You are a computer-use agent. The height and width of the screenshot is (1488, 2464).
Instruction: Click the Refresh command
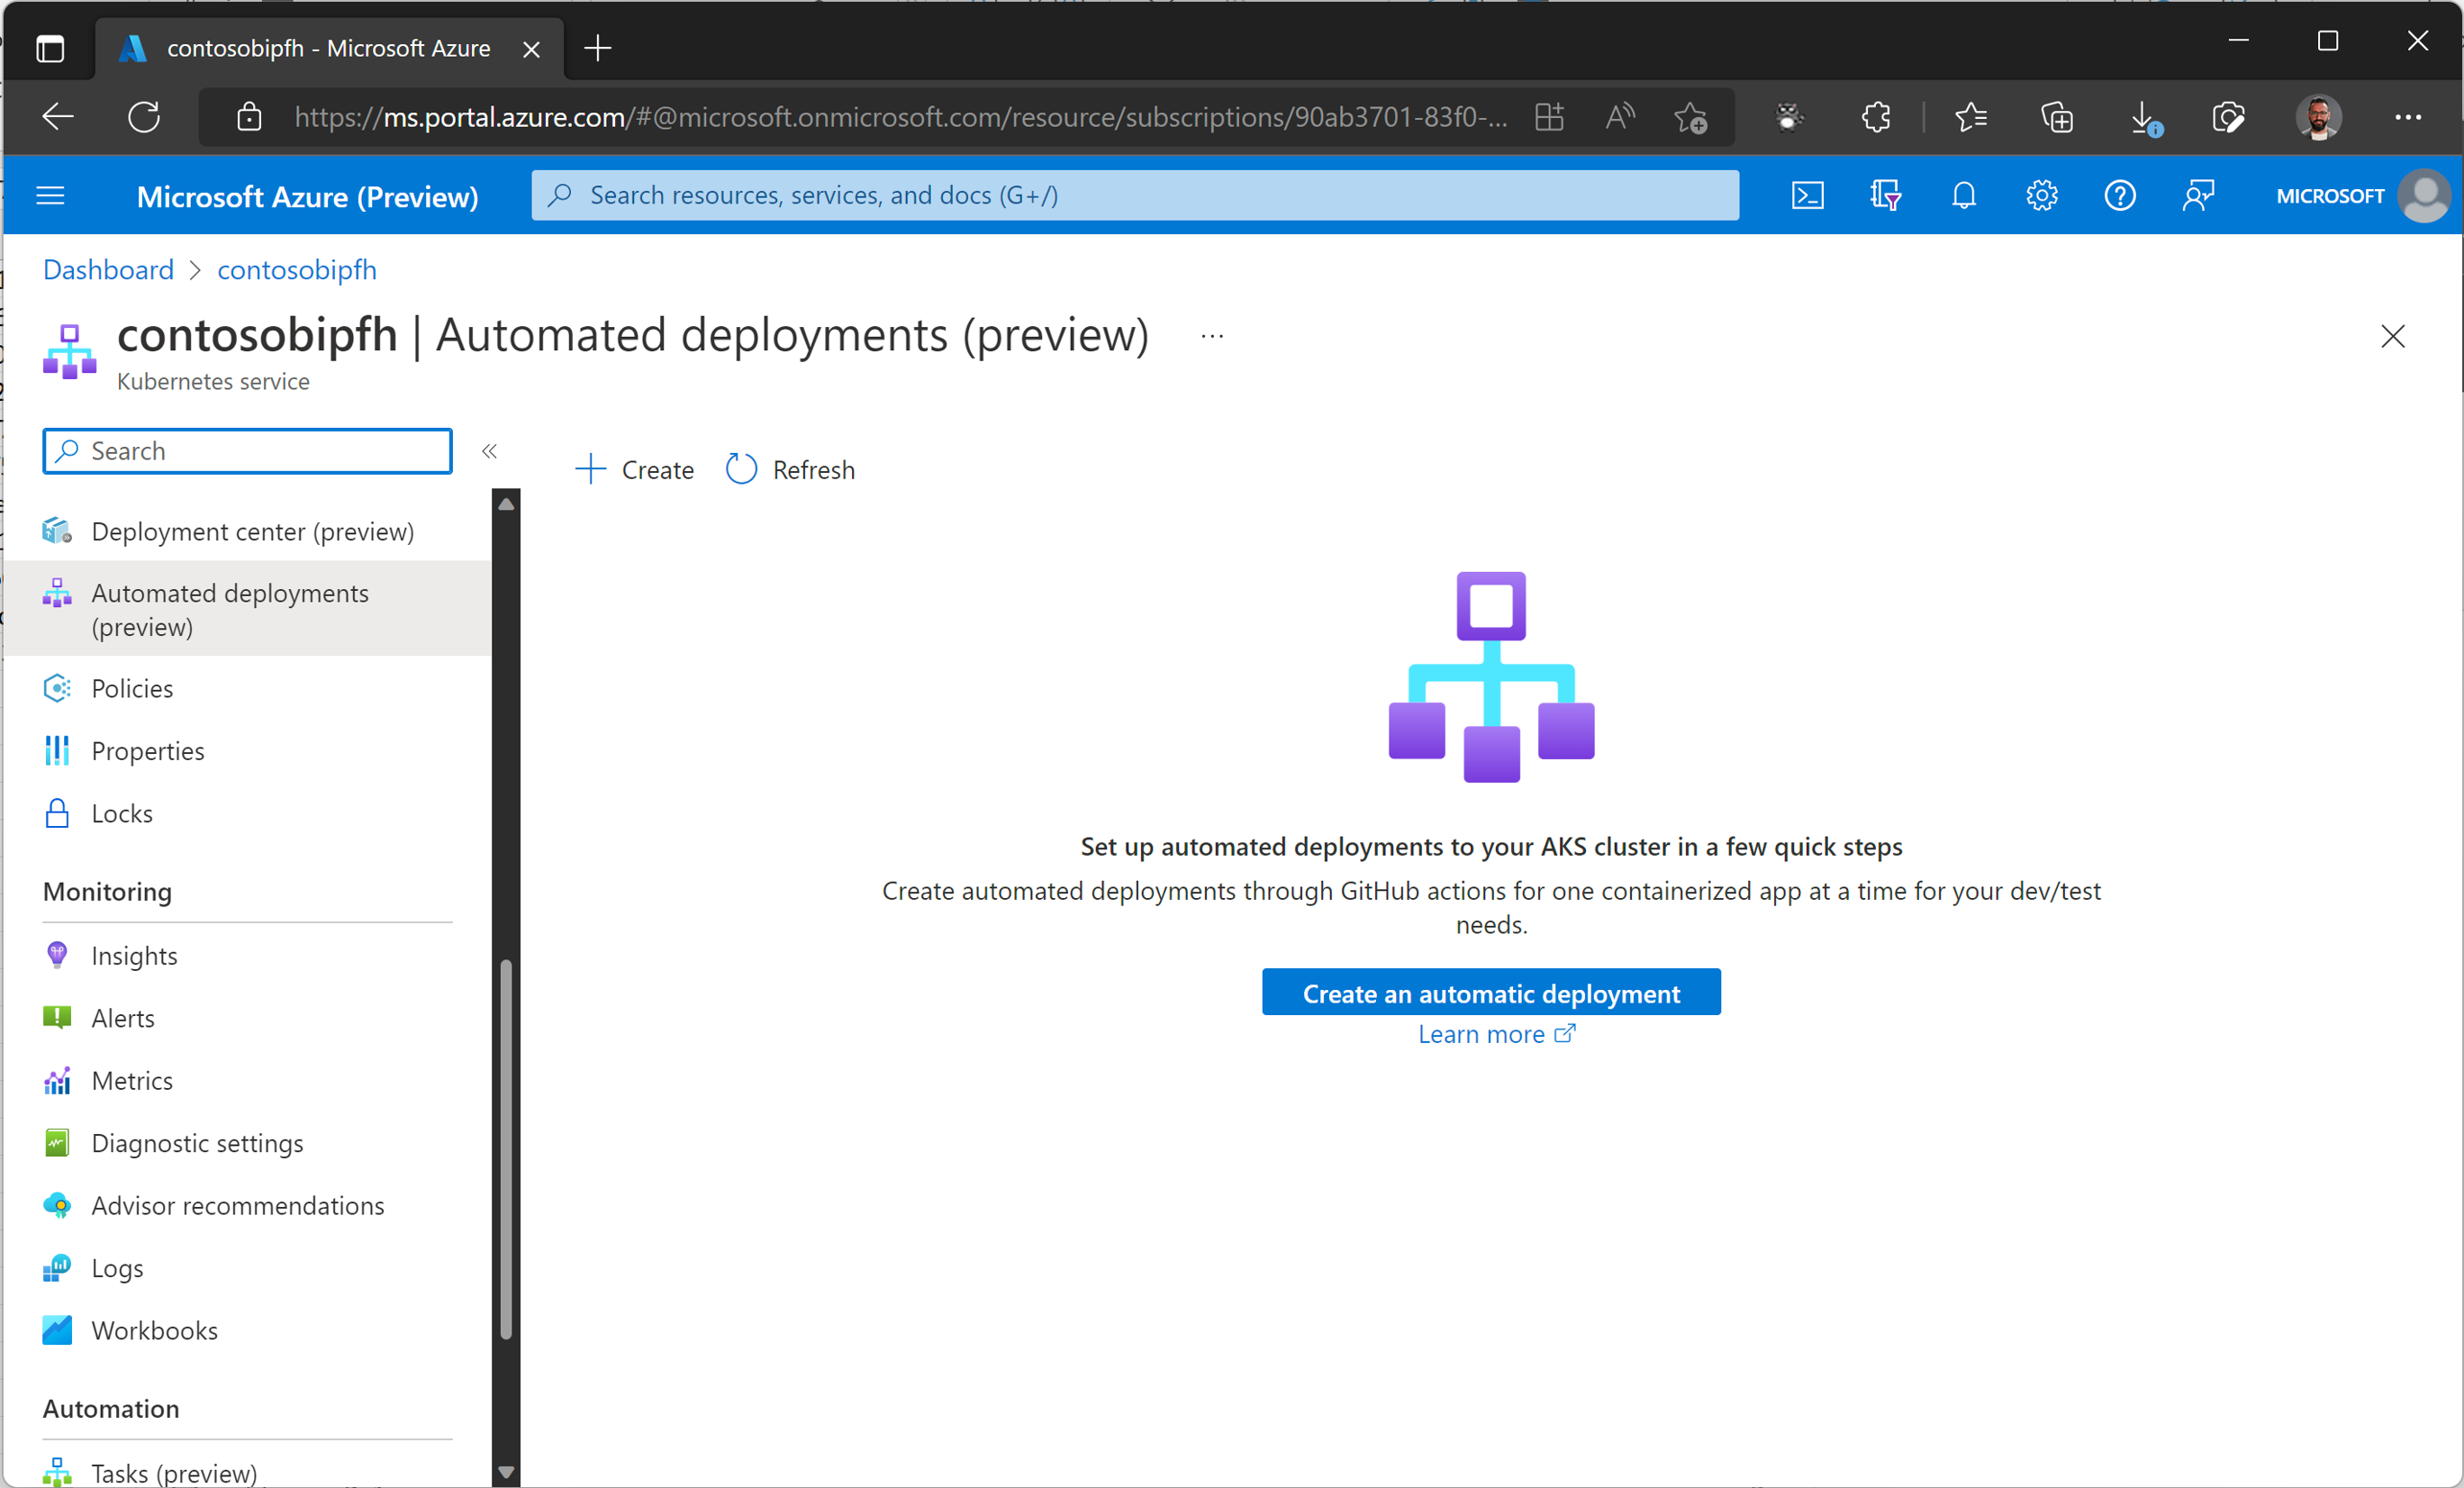coord(790,470)
